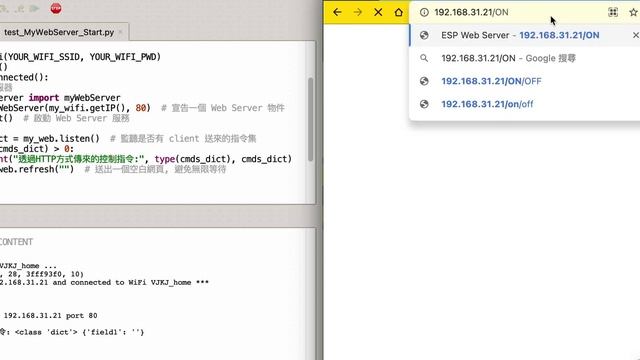Viewport: 640px width, 360px height.
Task: Bookmark this page with the star icon
Action: (633, 12)
